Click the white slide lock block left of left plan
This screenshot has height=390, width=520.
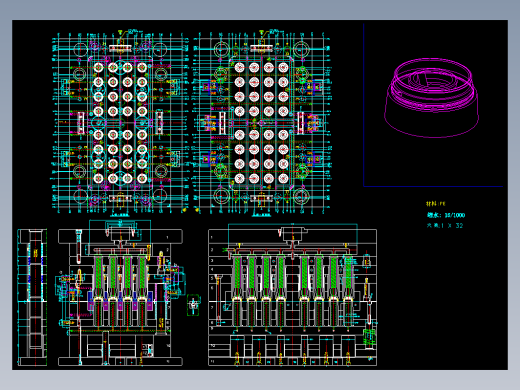click(81, 123)
